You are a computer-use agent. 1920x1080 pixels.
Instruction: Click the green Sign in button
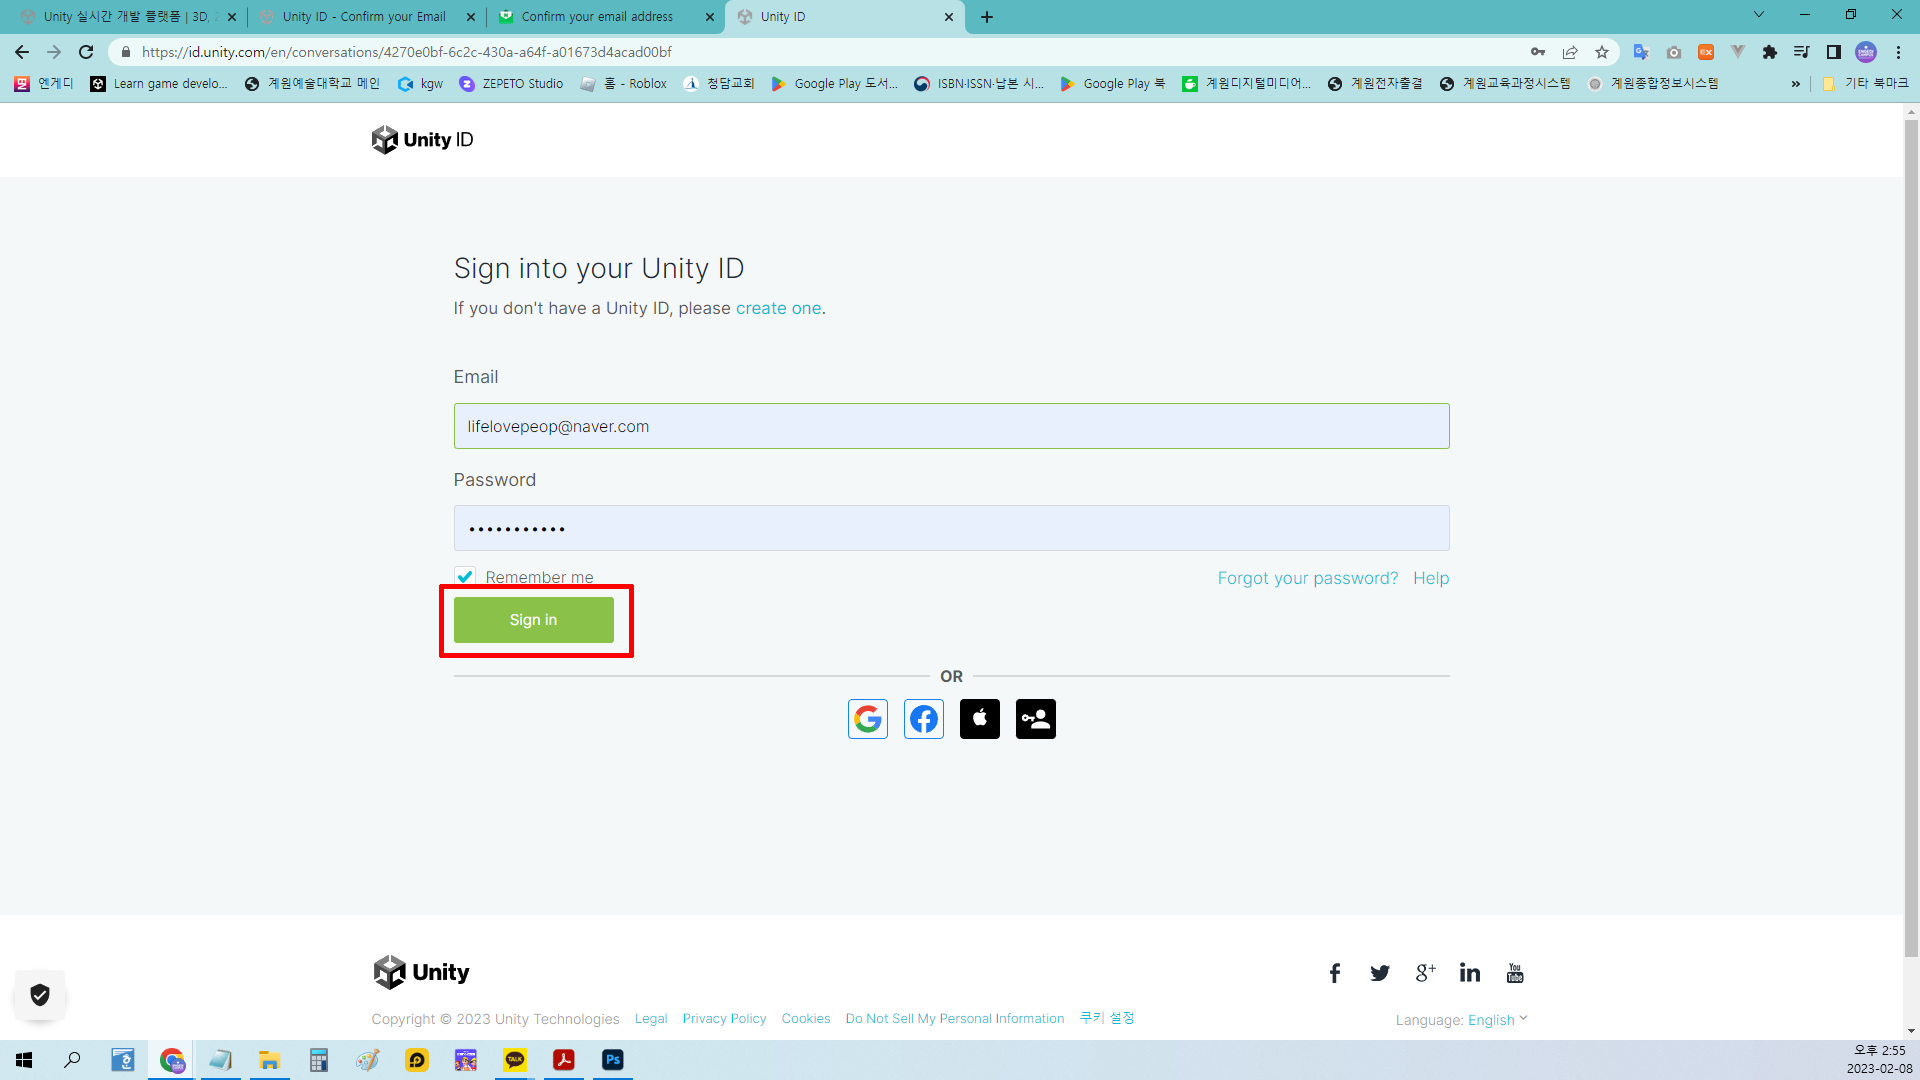click(x=533, y=620)
